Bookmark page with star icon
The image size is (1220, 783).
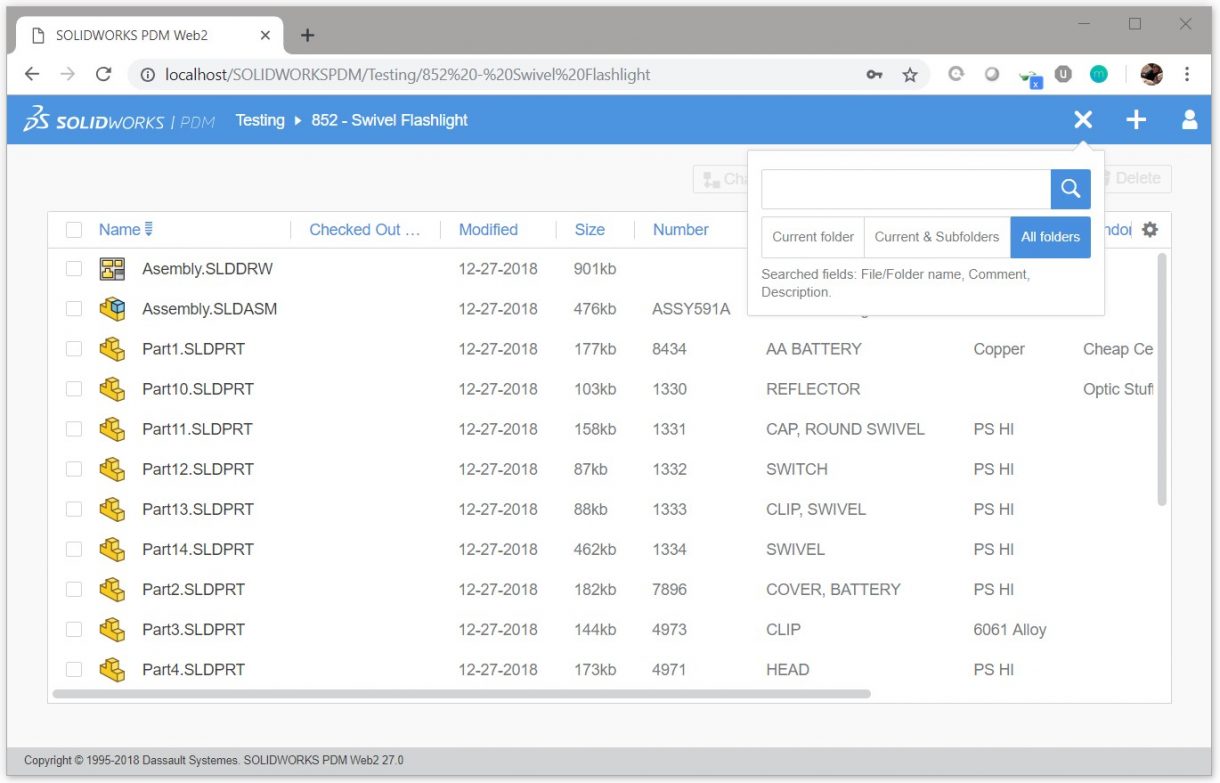(x=910, y=74)
